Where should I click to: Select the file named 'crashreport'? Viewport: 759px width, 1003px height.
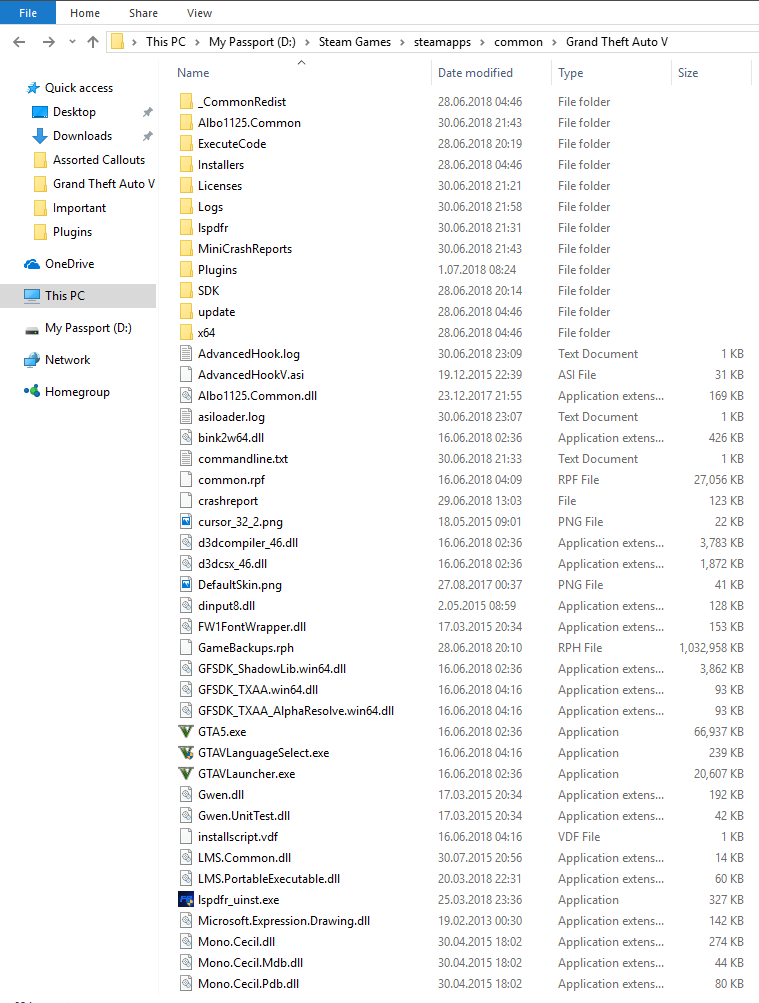click(x=228, y=501)
